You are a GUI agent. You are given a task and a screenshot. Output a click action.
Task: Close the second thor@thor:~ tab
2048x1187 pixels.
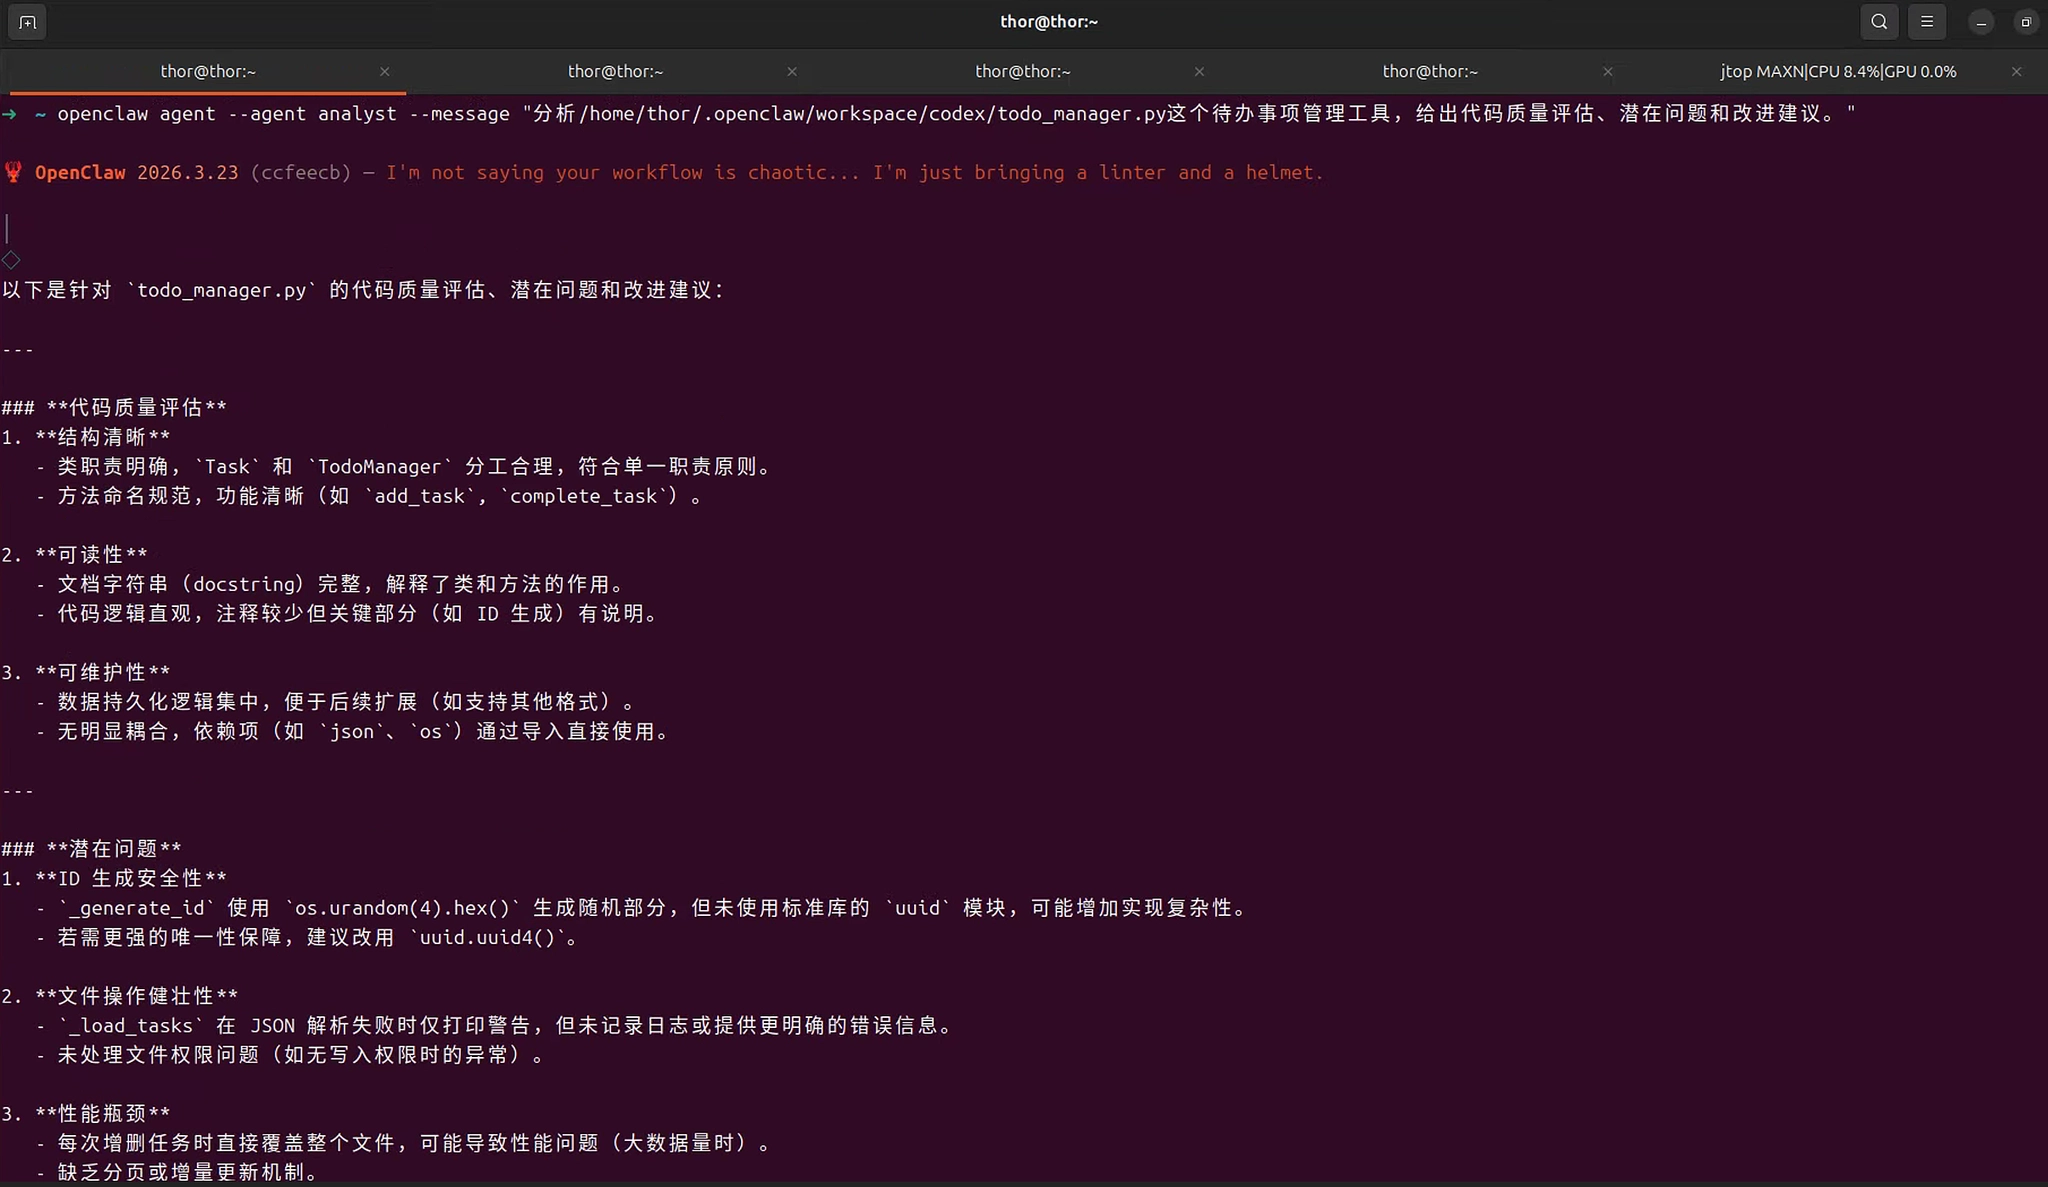point(792,72)
